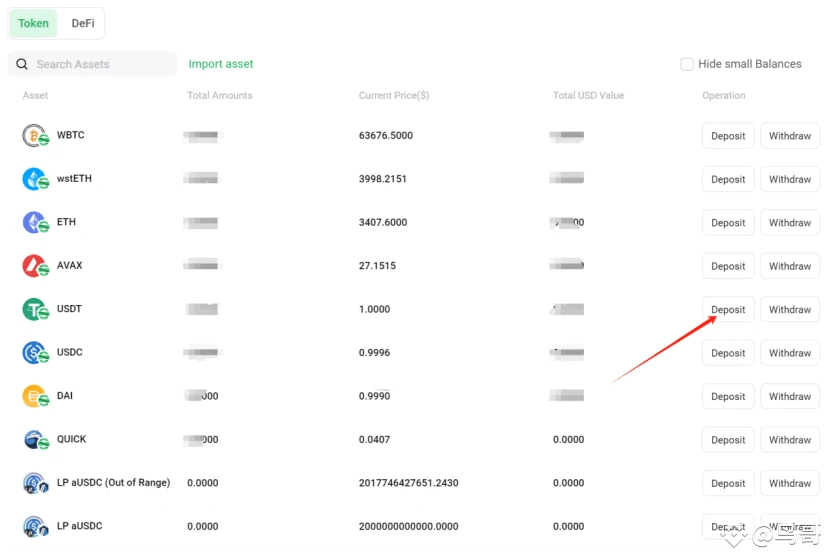Click the WBTC token icon

35,136
